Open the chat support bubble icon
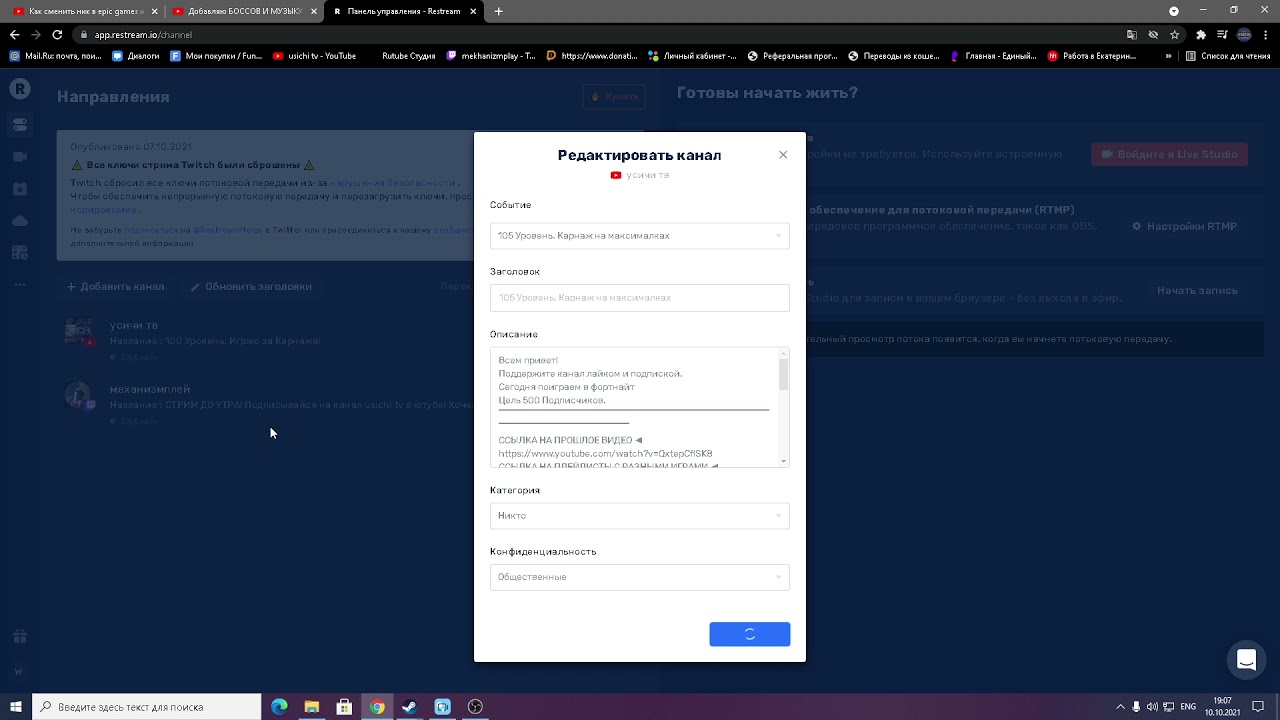The height and width of the screenshot is (720, 1280). point(1246,660)
